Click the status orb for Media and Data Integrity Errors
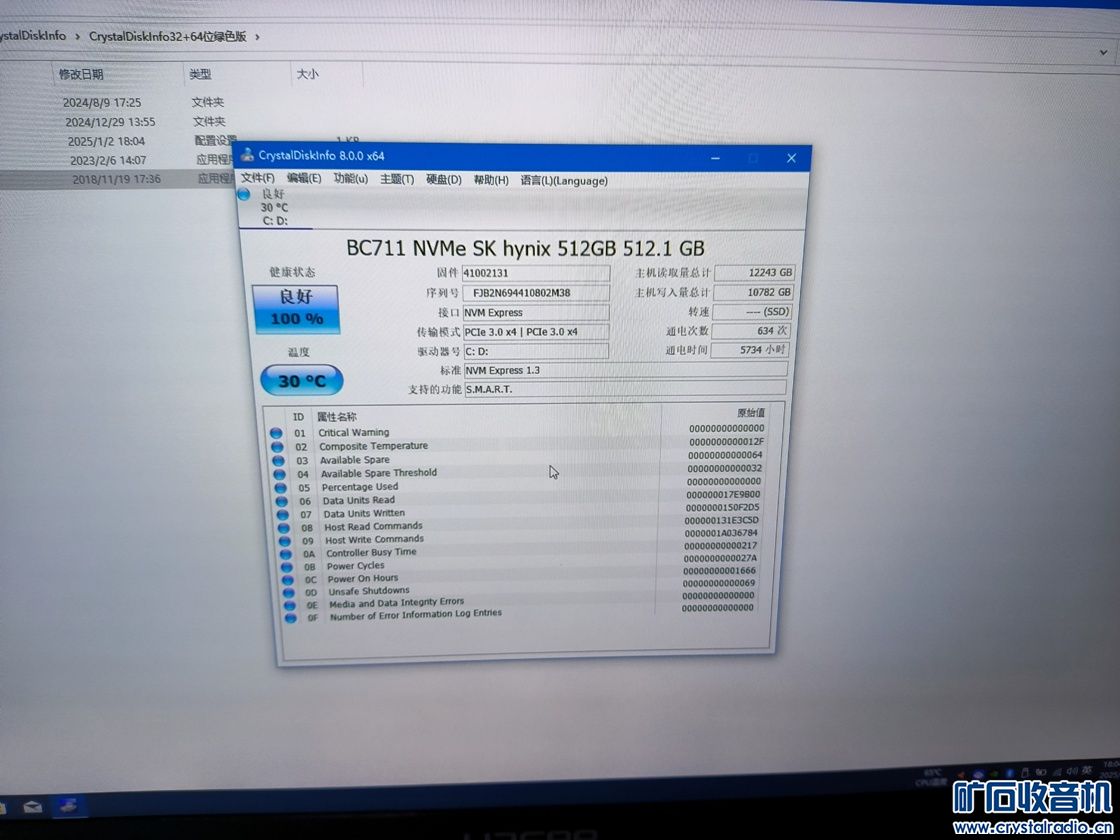The width and height of the screenshot is (1120, 840). [x=289, y=605]
